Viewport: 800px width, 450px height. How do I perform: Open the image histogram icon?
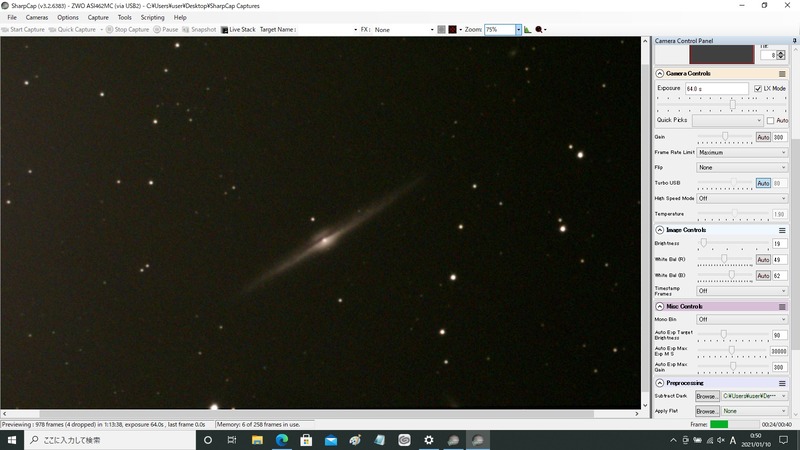[x=528, y=30]
